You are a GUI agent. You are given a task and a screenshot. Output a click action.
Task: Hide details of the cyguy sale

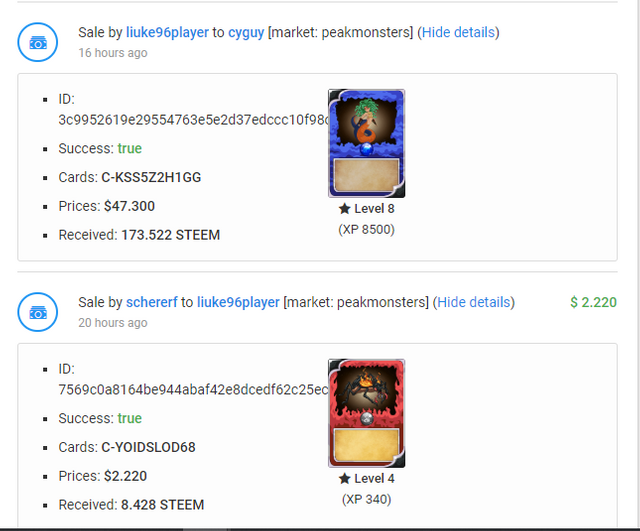pos(458,32)
